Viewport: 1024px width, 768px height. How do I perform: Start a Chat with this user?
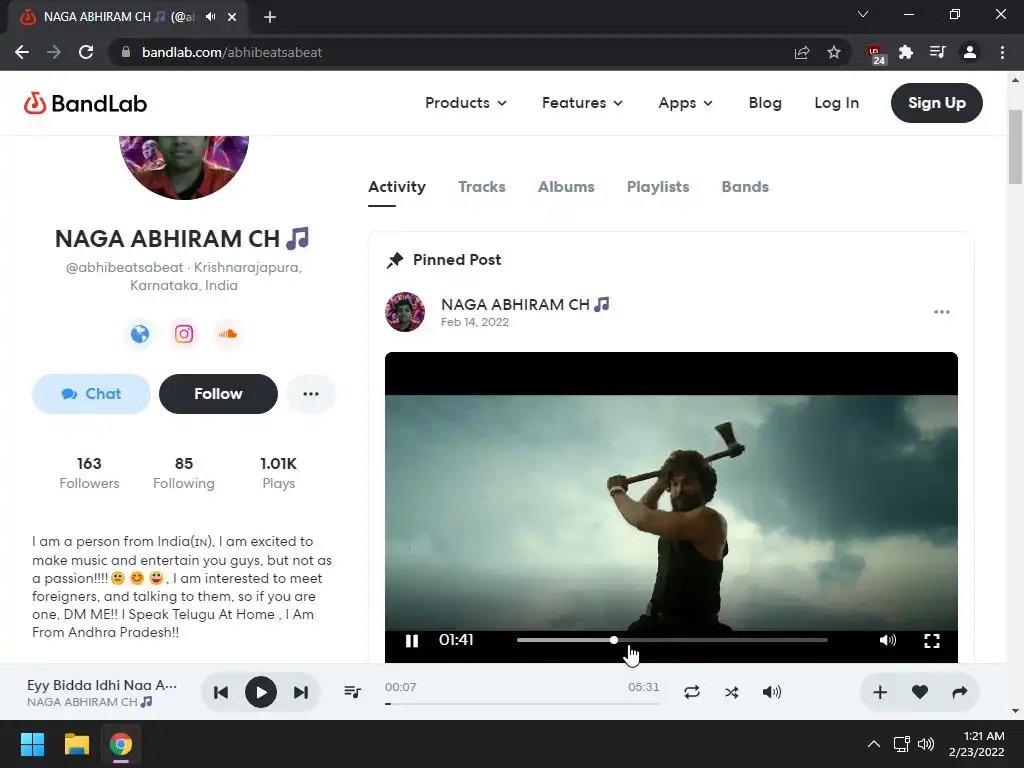91,394
